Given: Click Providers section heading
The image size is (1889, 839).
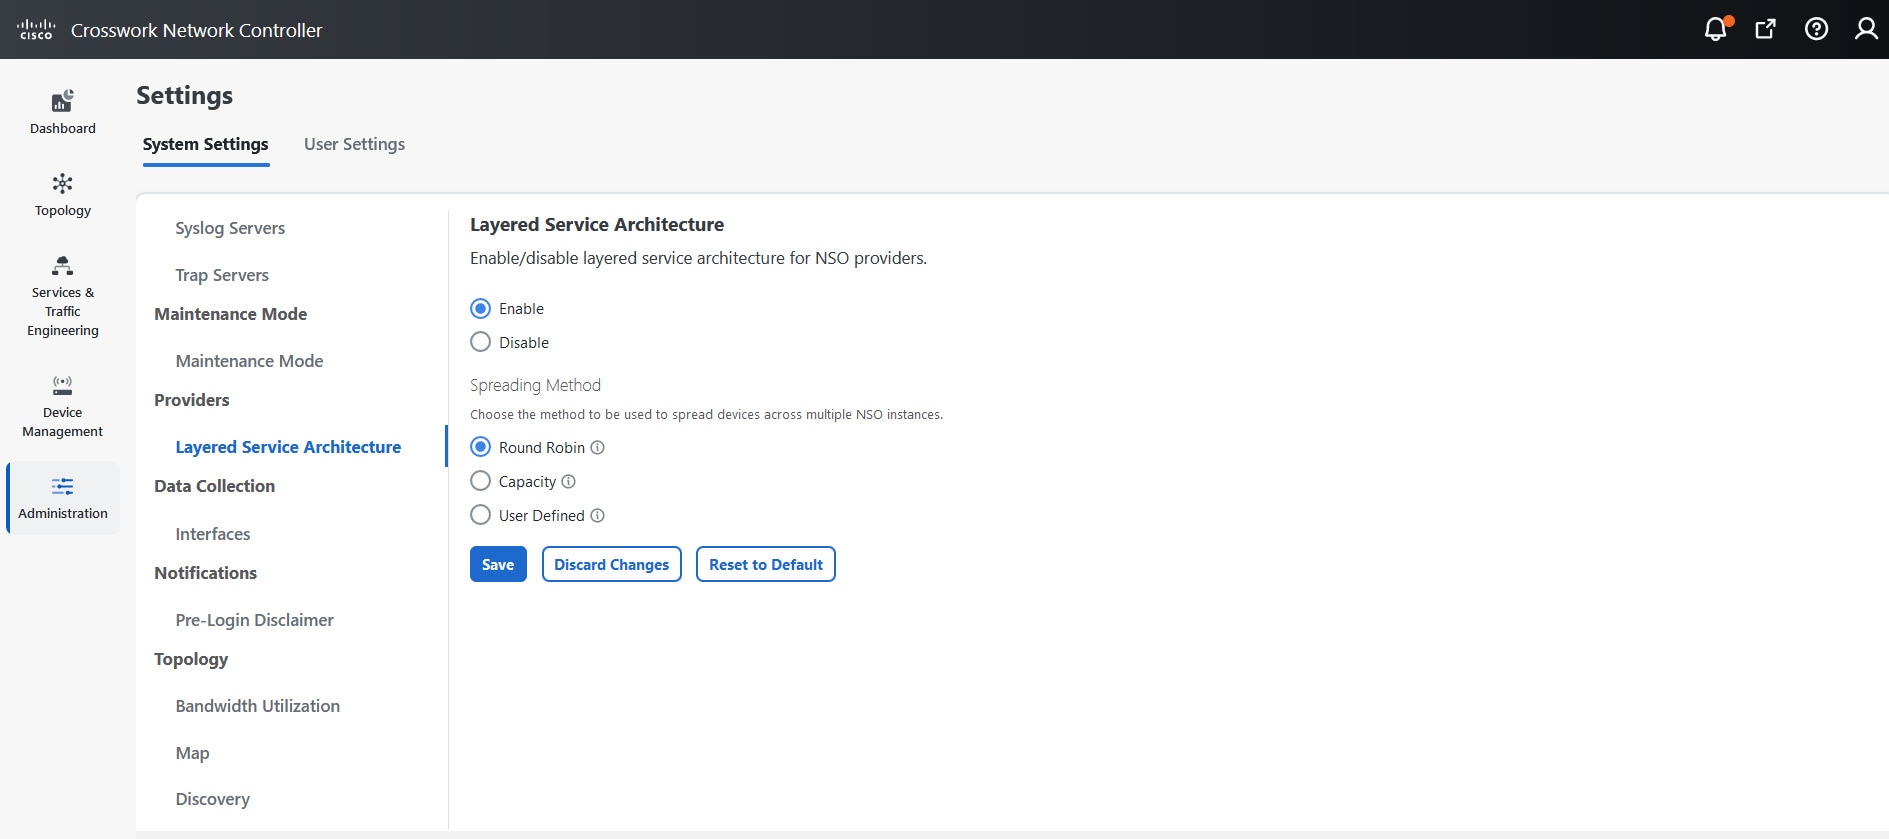Looking at the screenshot, I should tap(192, 400).
